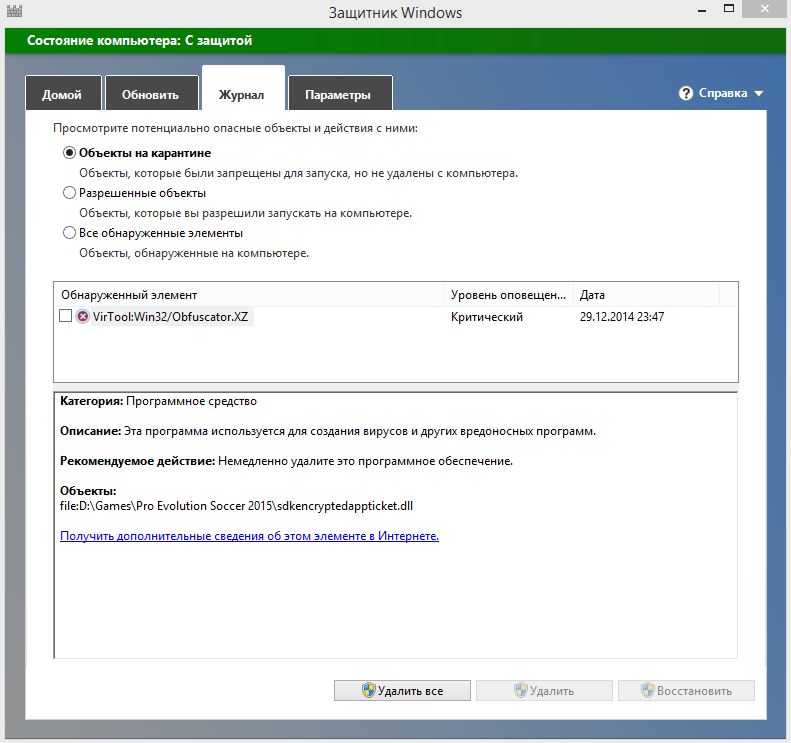The width and height of the screenshot is (791, 743).
Task: Select Все обнаруженные элементы radio button
Action: click(69, 233)
